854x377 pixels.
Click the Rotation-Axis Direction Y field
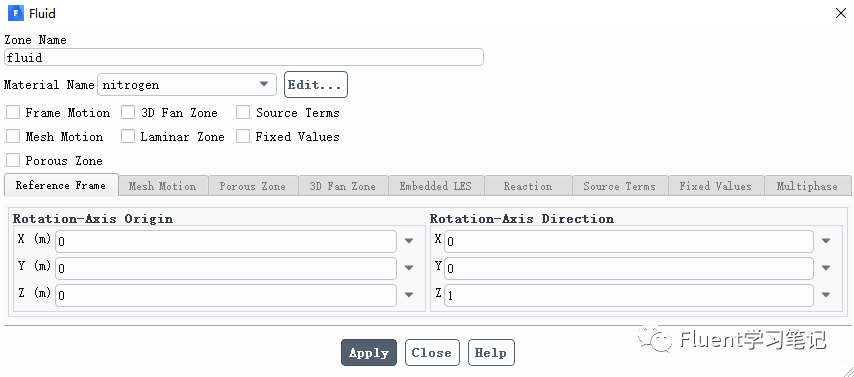coord(629,268)
